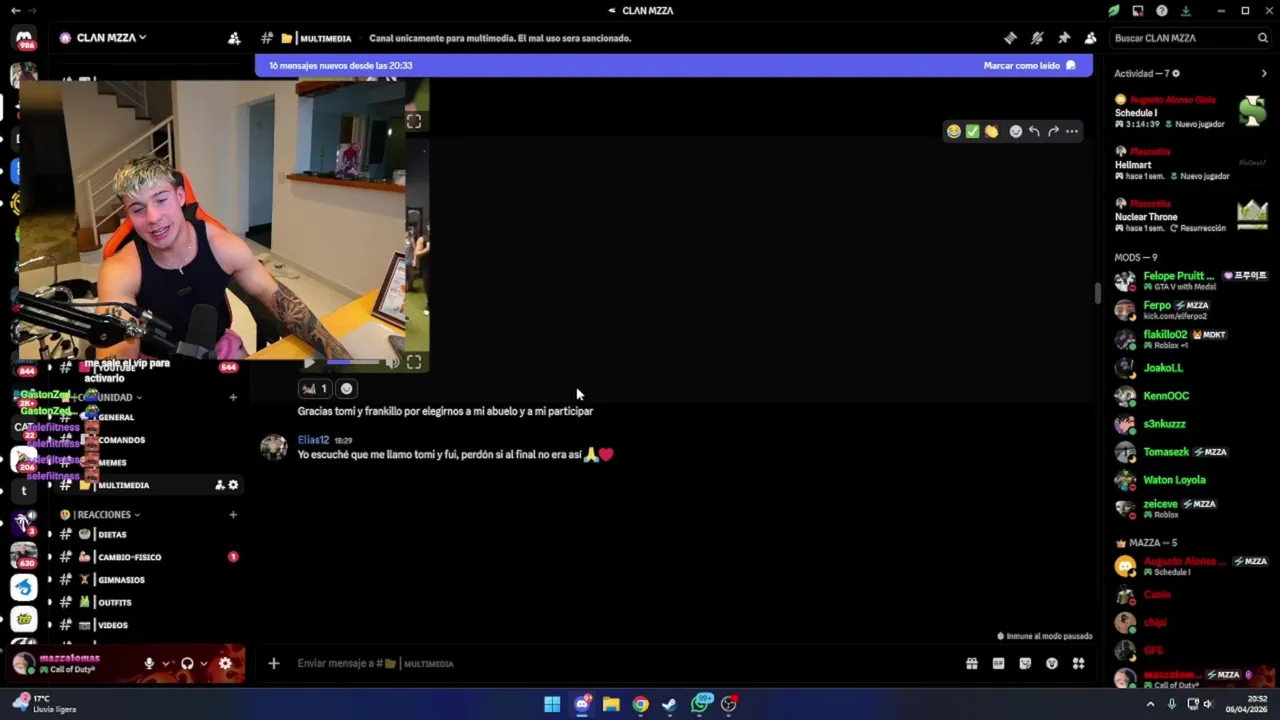
Task: Open the add reaction smiley picker
Action: tap(1015, 131)
